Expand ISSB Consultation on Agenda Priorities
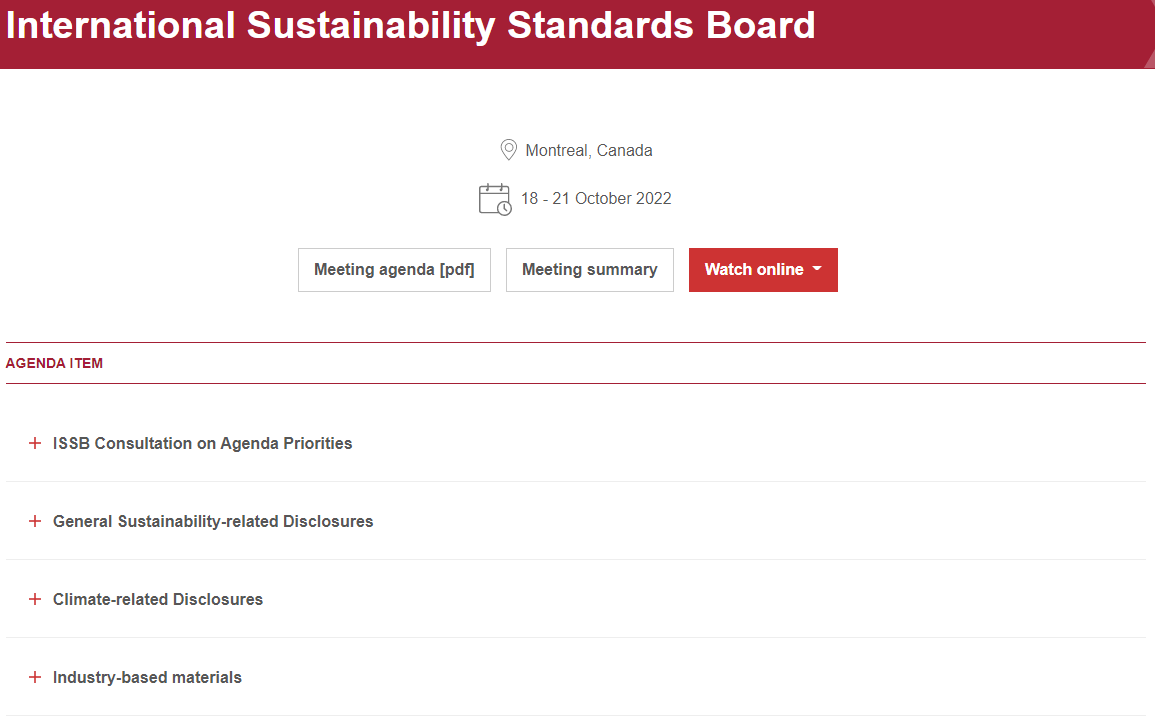The image size is (1155, 723). pos(203,443)
